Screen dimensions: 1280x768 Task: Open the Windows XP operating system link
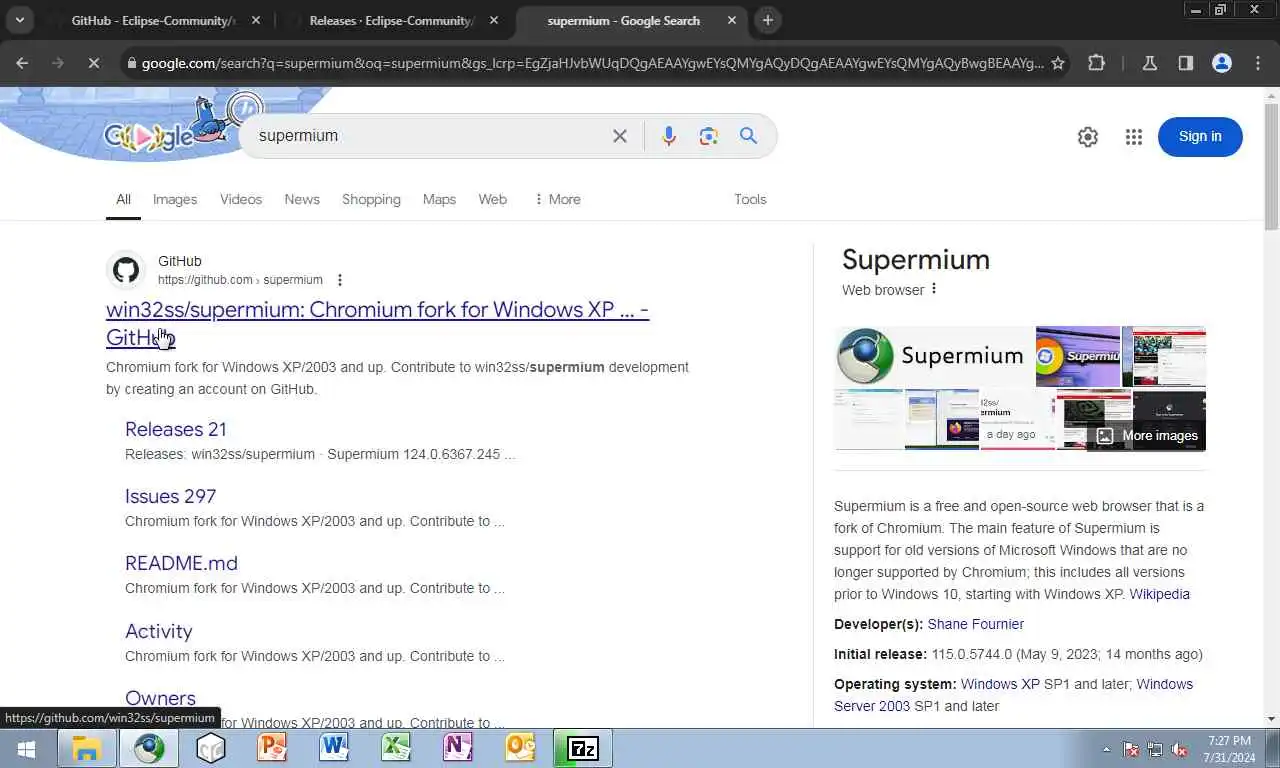pos(1000,684)
